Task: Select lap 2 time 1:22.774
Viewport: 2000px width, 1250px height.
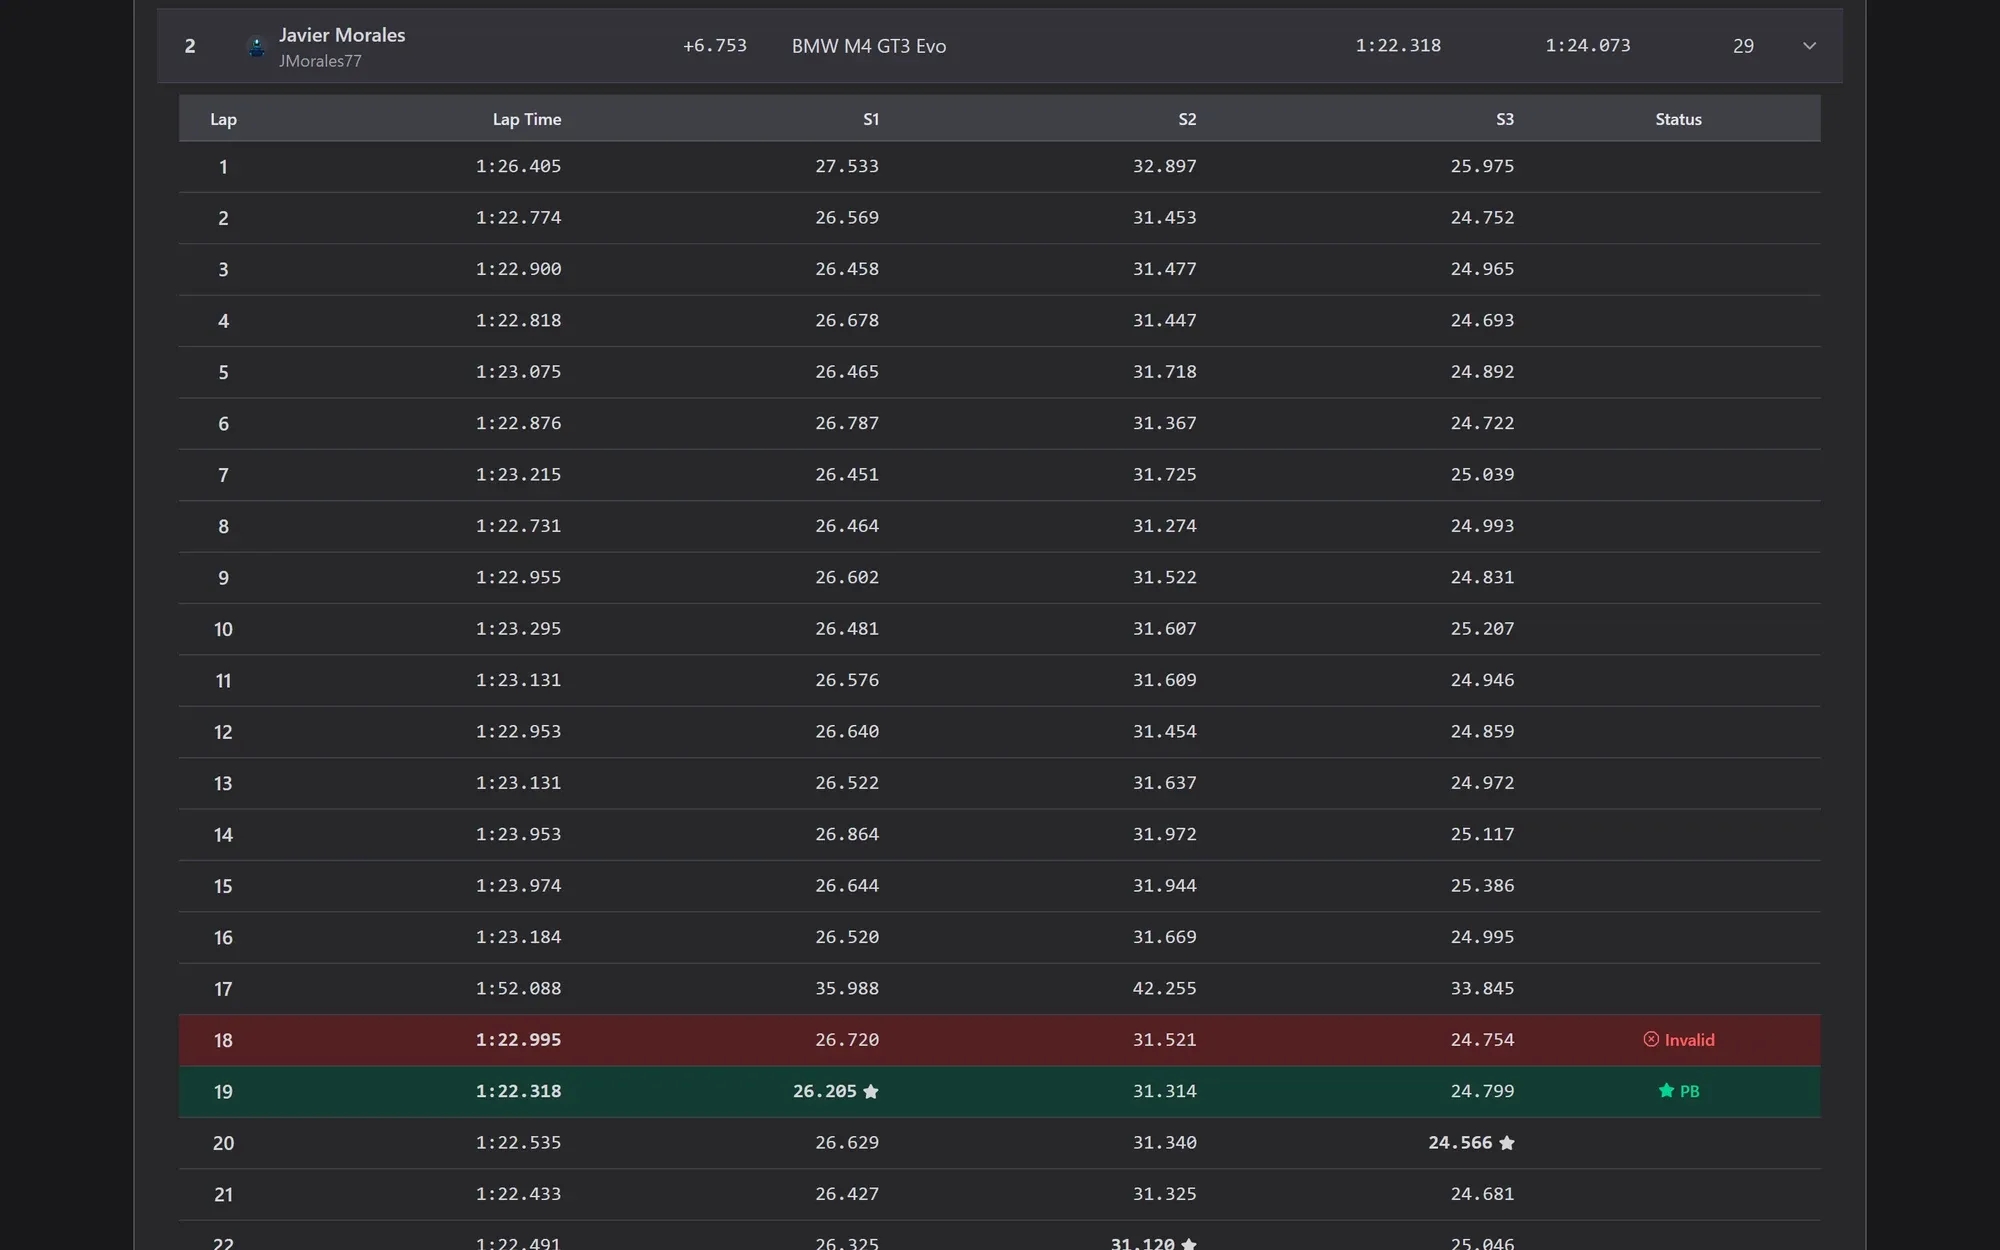Action: [x=518, y=218]
